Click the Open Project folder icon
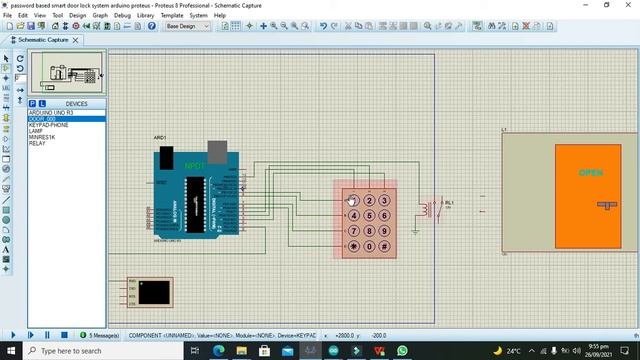640x360 pixels. tap(20, 26)
